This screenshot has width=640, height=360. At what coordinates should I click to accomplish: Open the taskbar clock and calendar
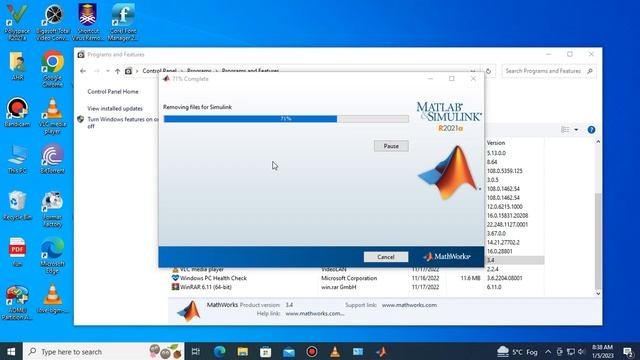click(602, 351)
